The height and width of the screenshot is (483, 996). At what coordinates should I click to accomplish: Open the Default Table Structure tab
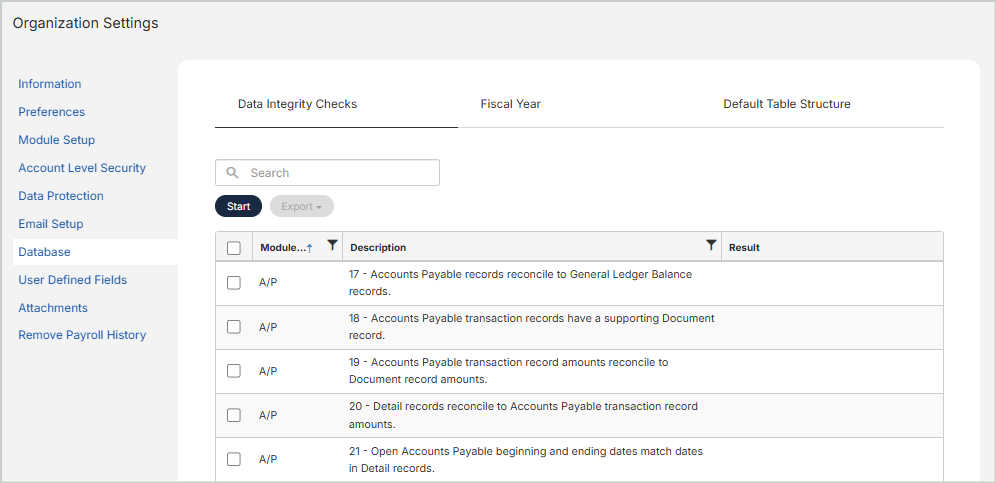786,104
